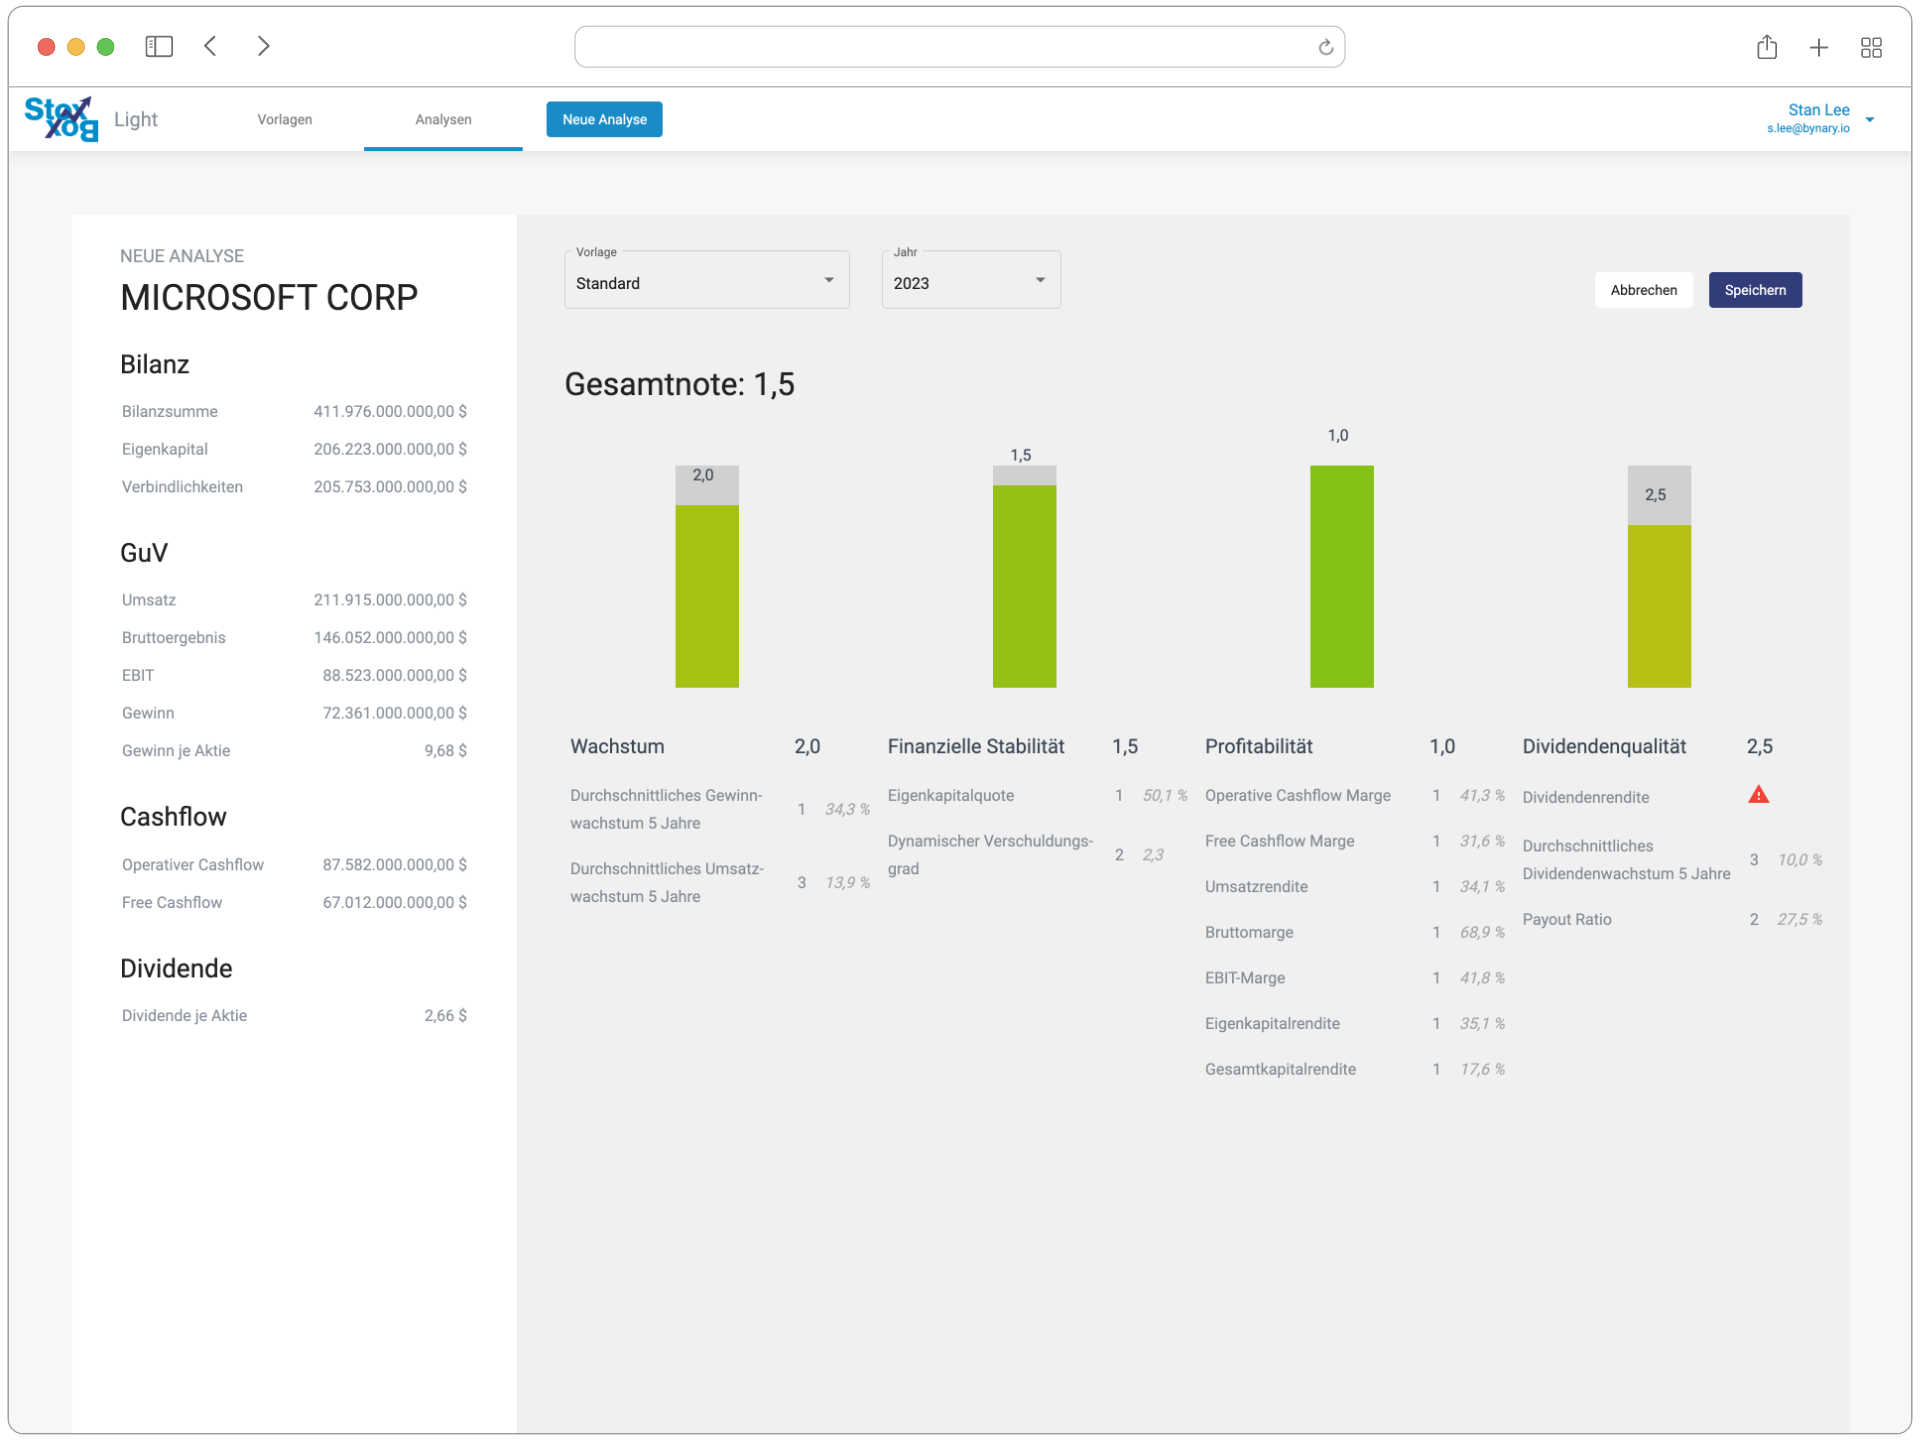Screen dimensions: 1920x1440
Task: Click the red warning triangle next to Dividendenrendite
Action: click(1760, 794)
